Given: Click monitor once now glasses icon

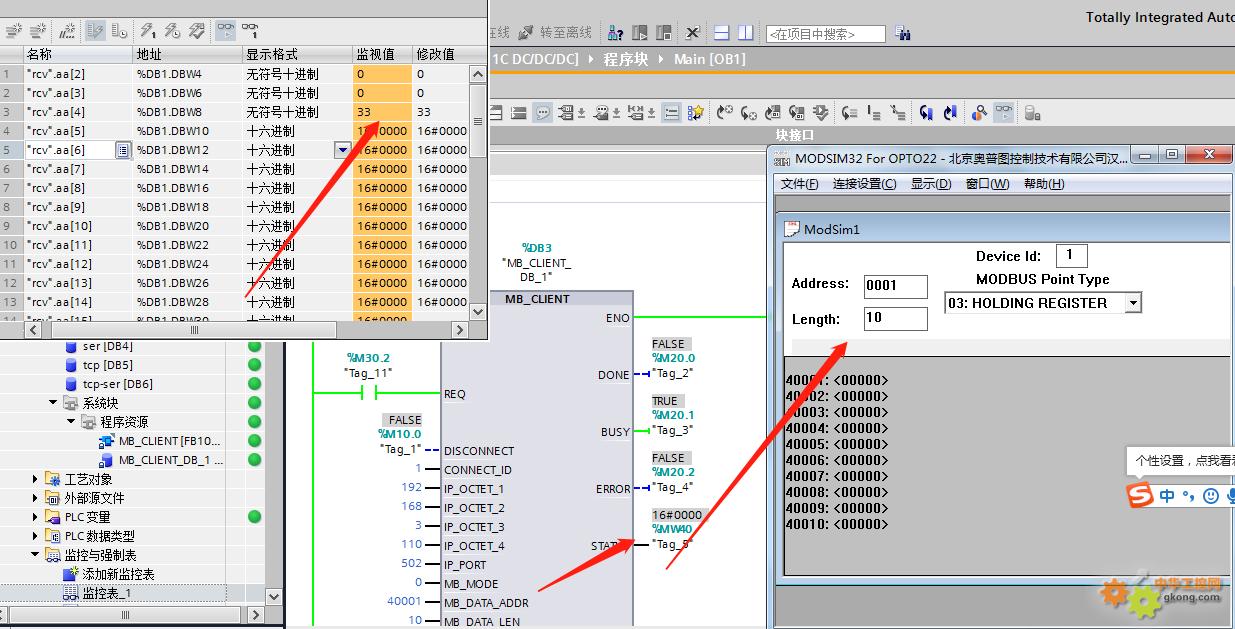Looking at the screenshot, I should click(x=250, y=31).
